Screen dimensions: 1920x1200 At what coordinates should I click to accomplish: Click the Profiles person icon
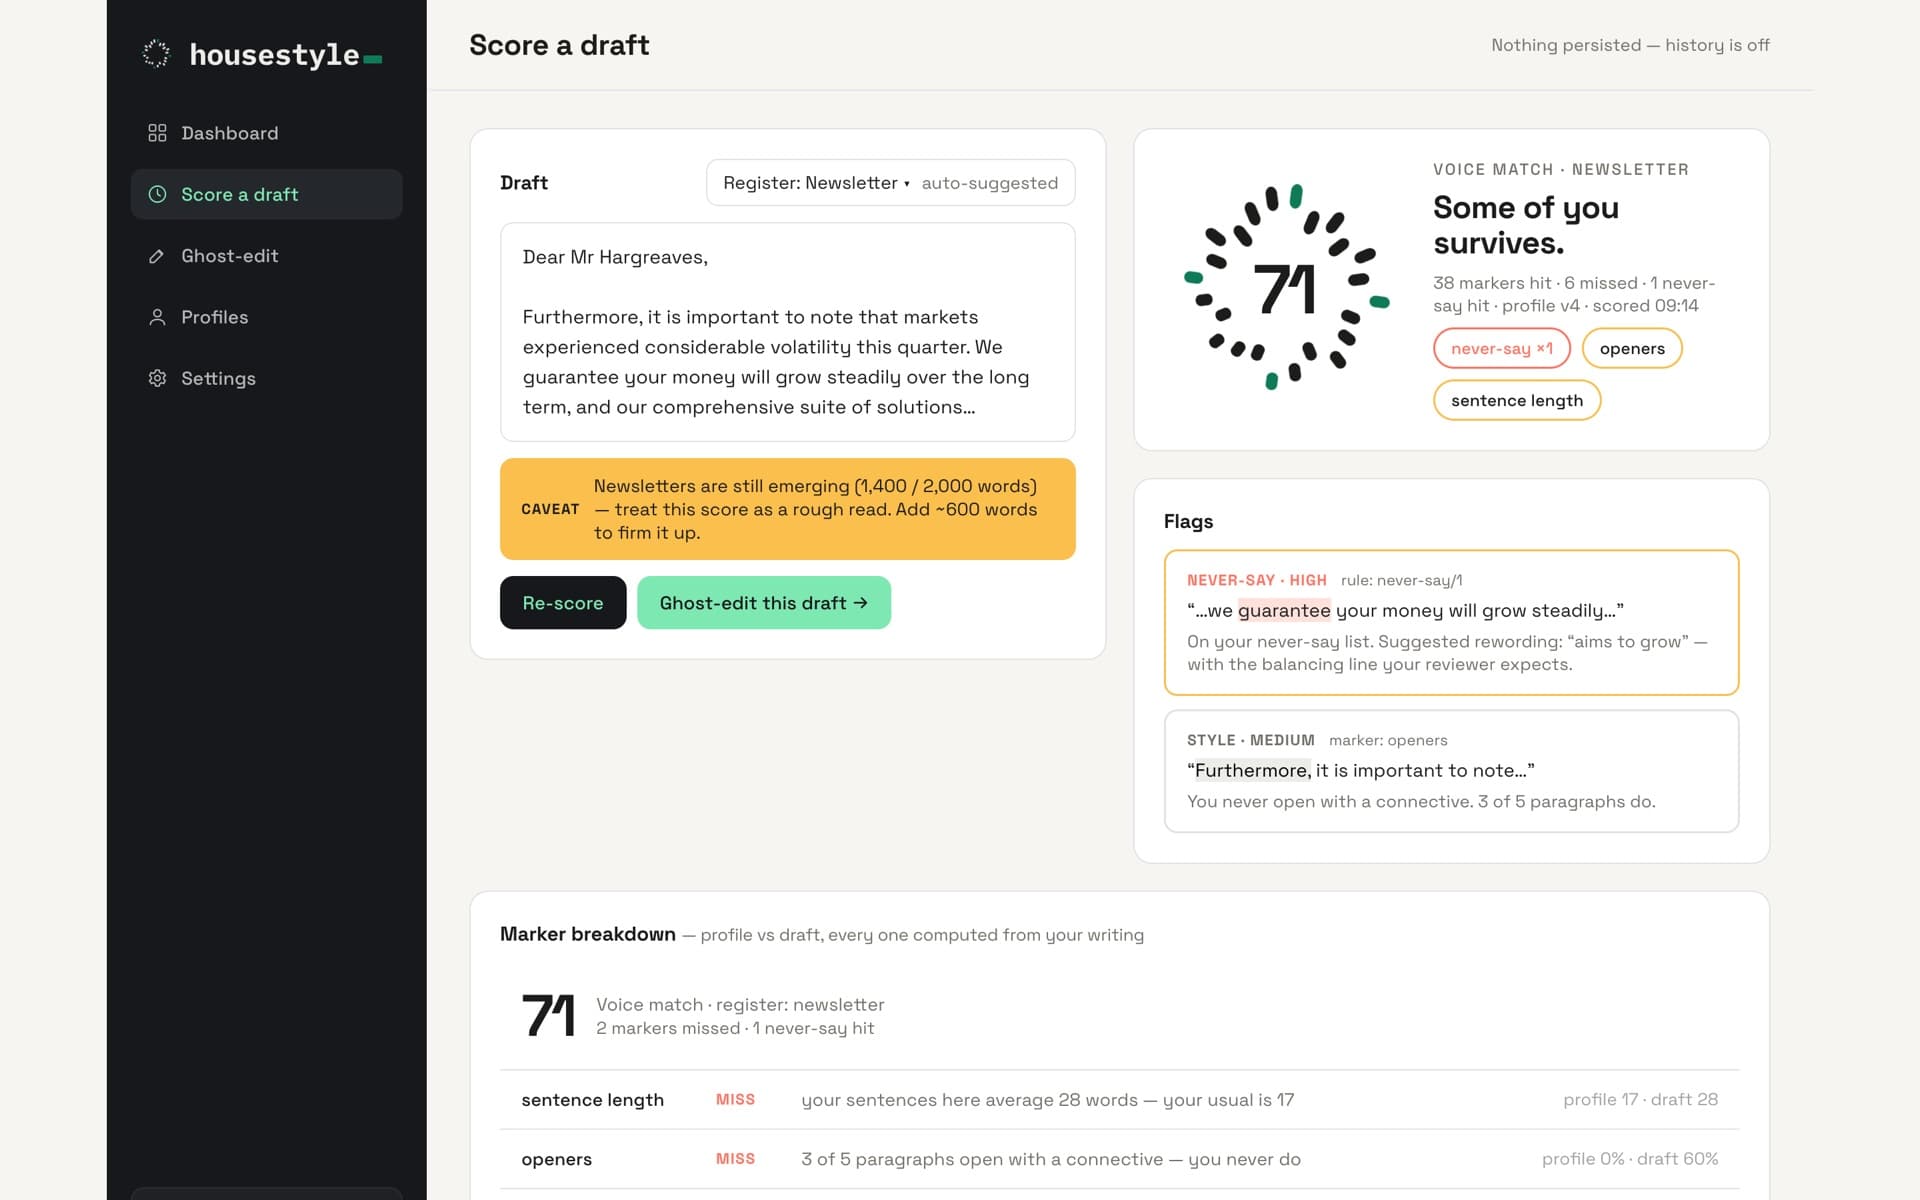(x=157, y=317)
